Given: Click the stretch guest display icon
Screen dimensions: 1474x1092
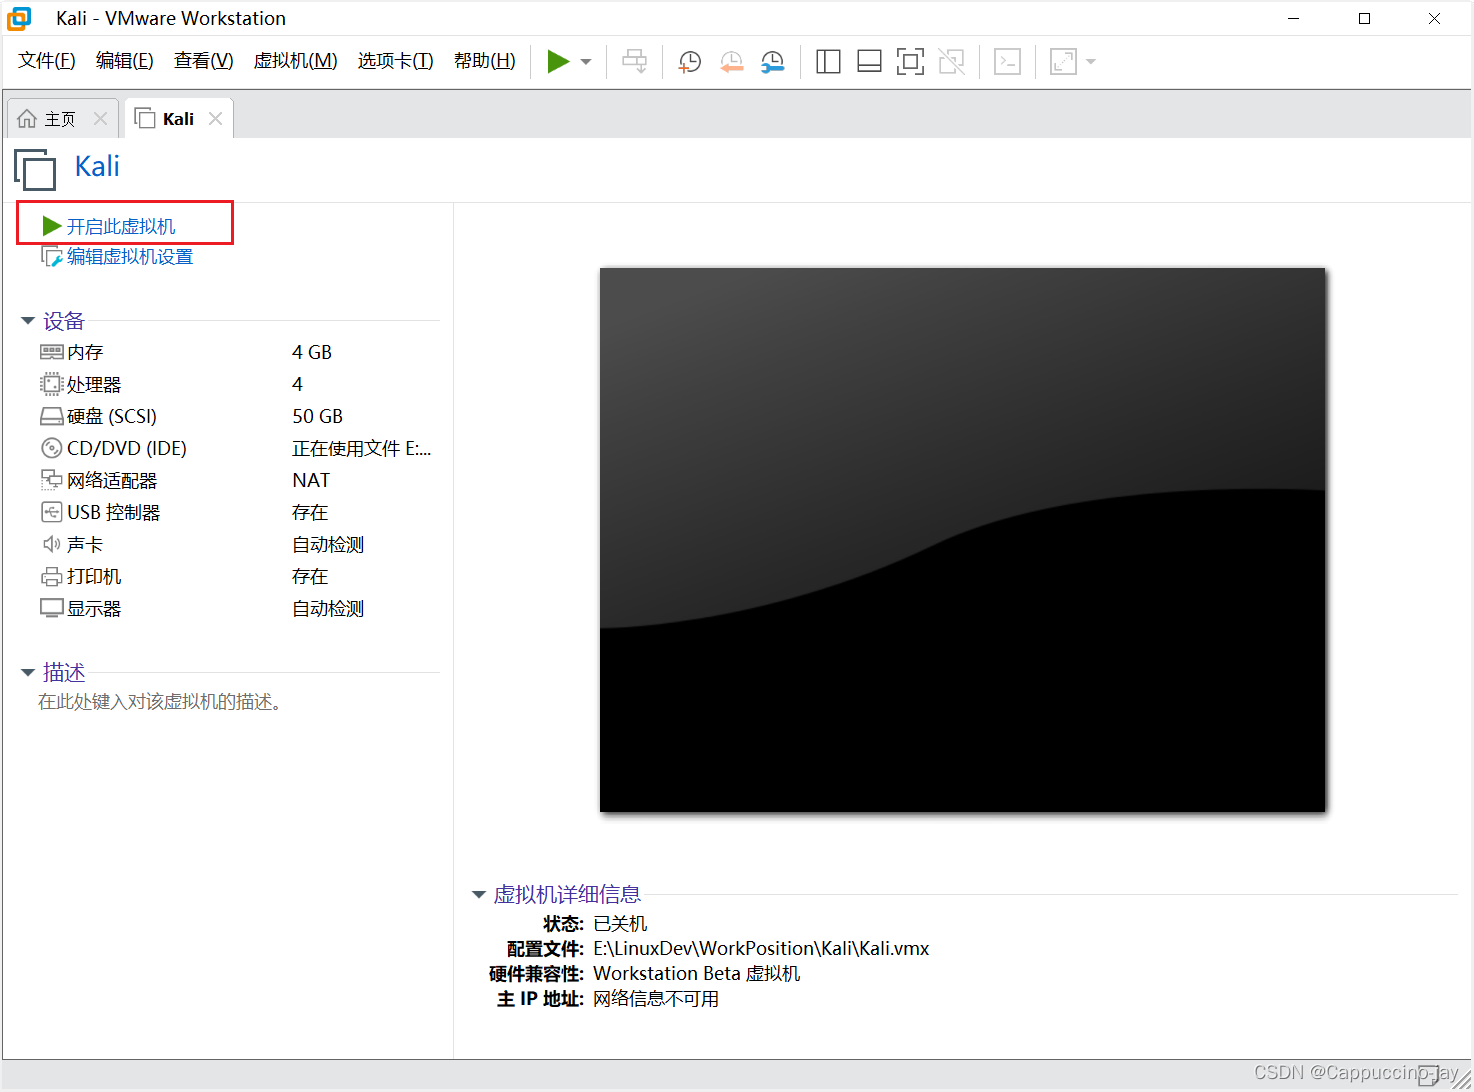Looking at the screenshot, I should coord(1063,62).
